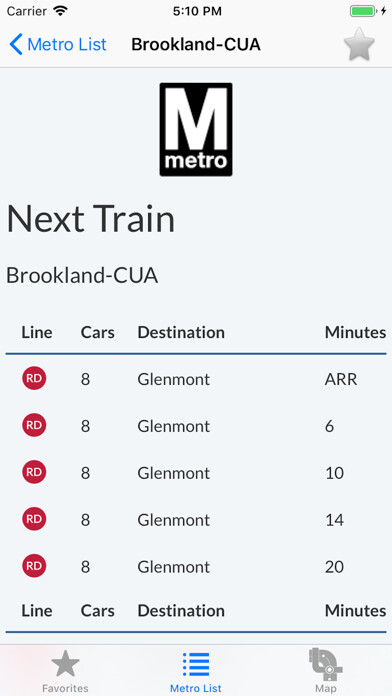The image size is (392, 696).
Task: Click the first Destination column header
Action: tap(181, 332)
